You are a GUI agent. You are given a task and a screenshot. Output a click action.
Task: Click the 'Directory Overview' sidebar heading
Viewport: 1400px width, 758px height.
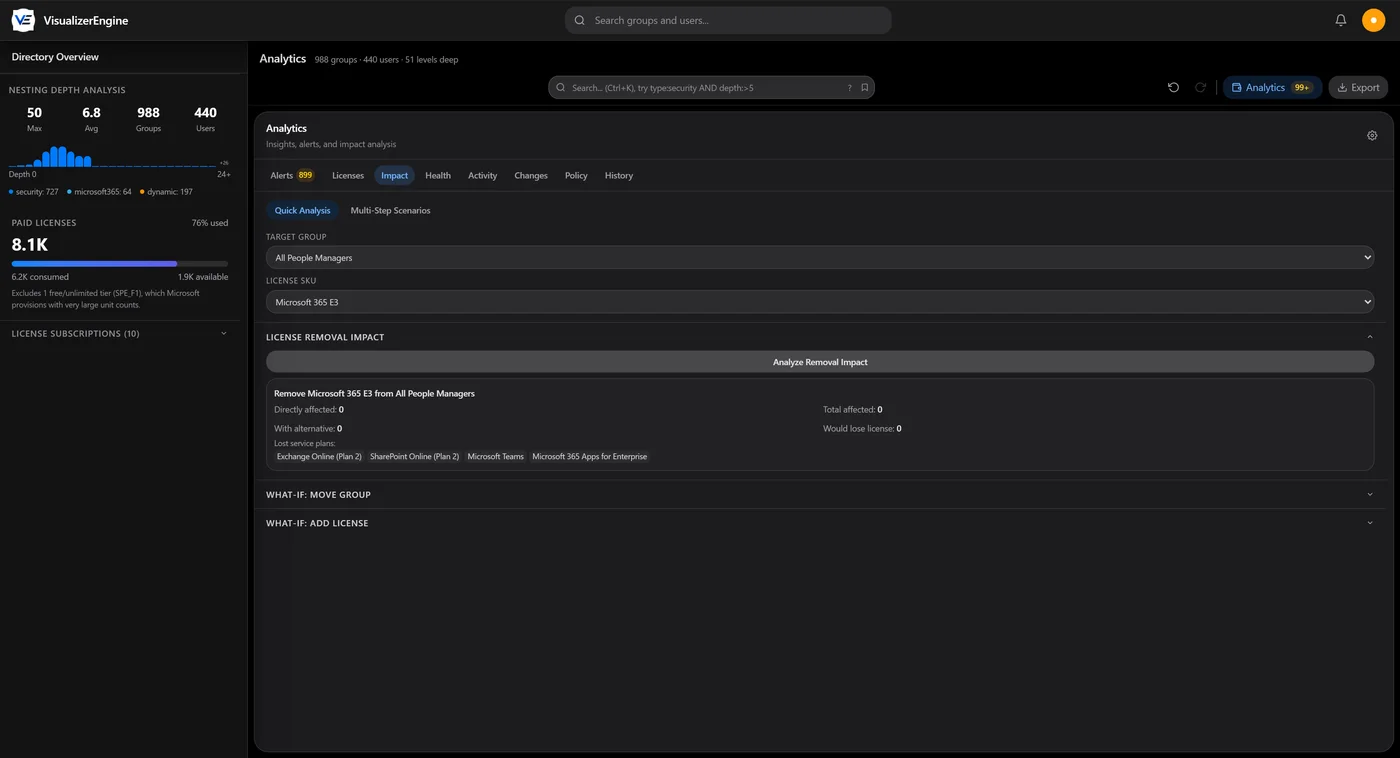[x=55, y=57]
